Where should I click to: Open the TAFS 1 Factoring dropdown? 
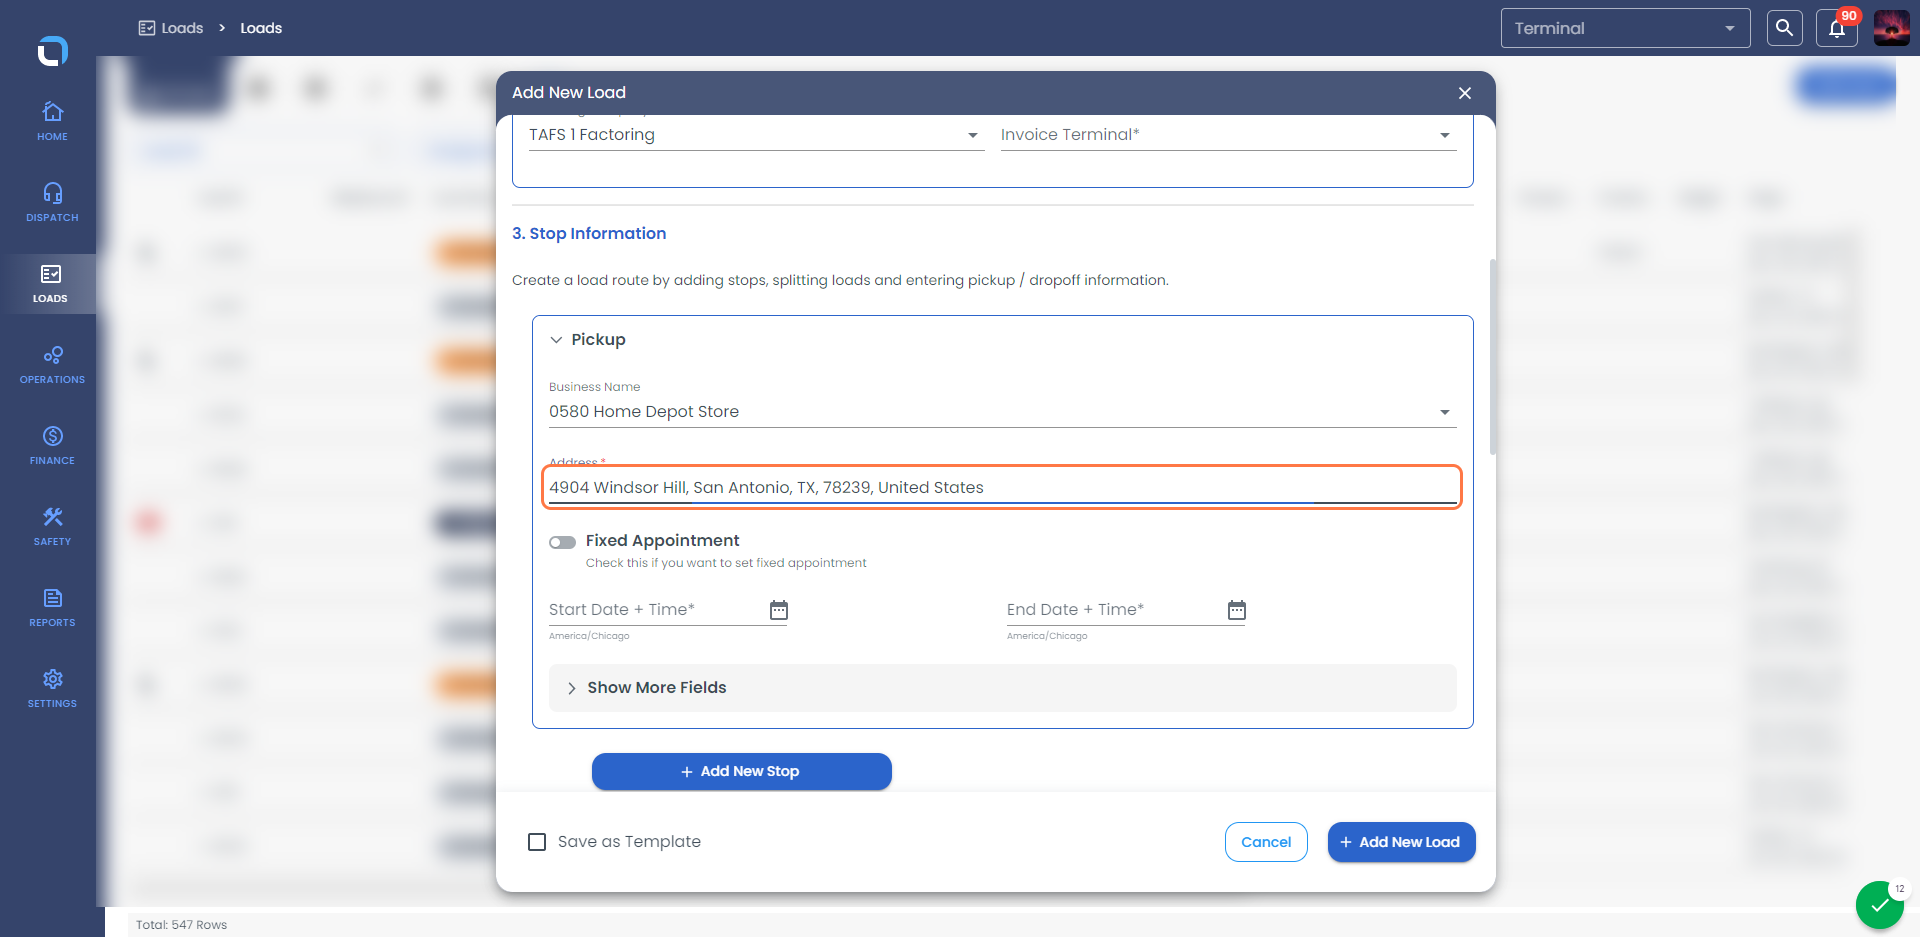[x=756, y=135]
